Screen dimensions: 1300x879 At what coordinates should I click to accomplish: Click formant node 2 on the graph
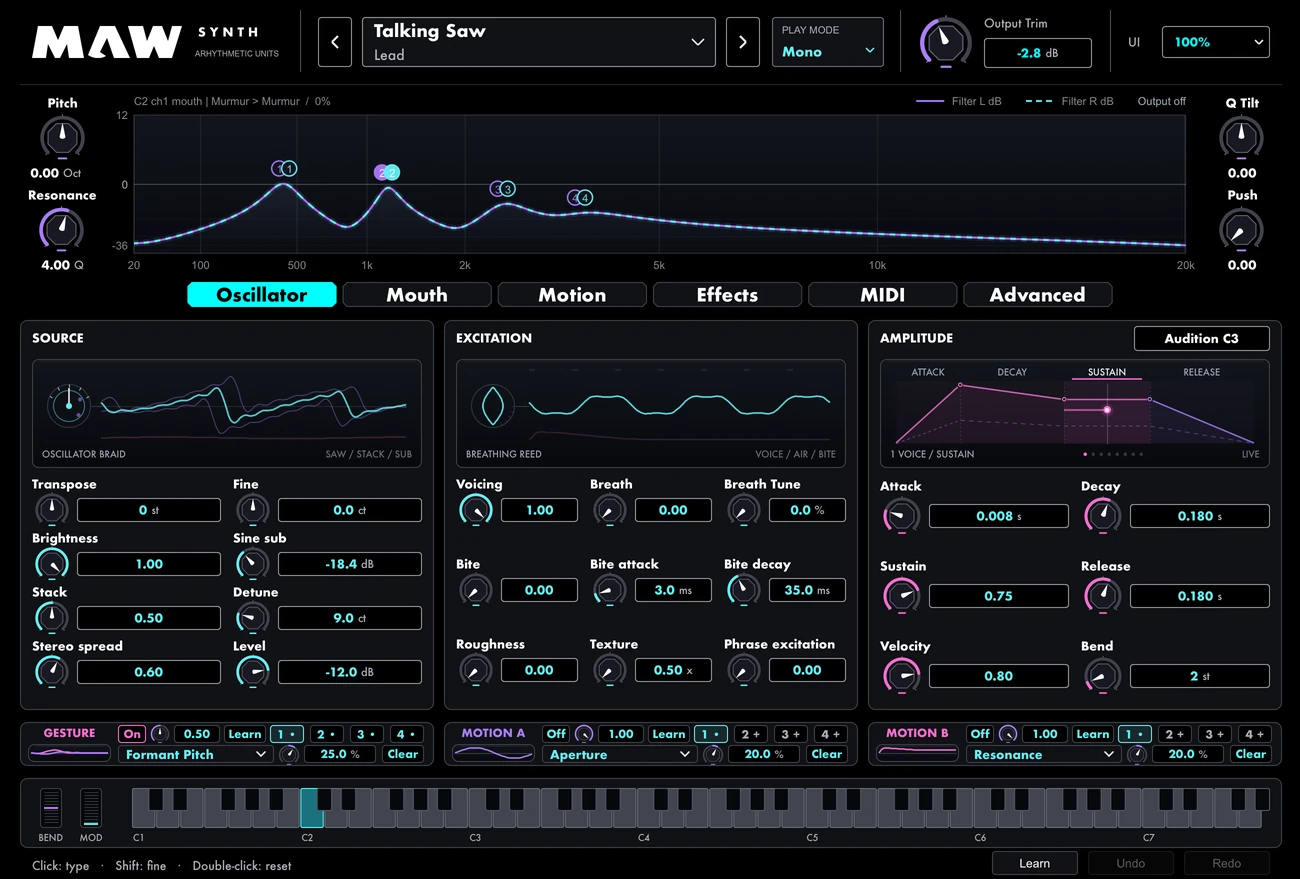pyautogui.click(x=387, y=172)
